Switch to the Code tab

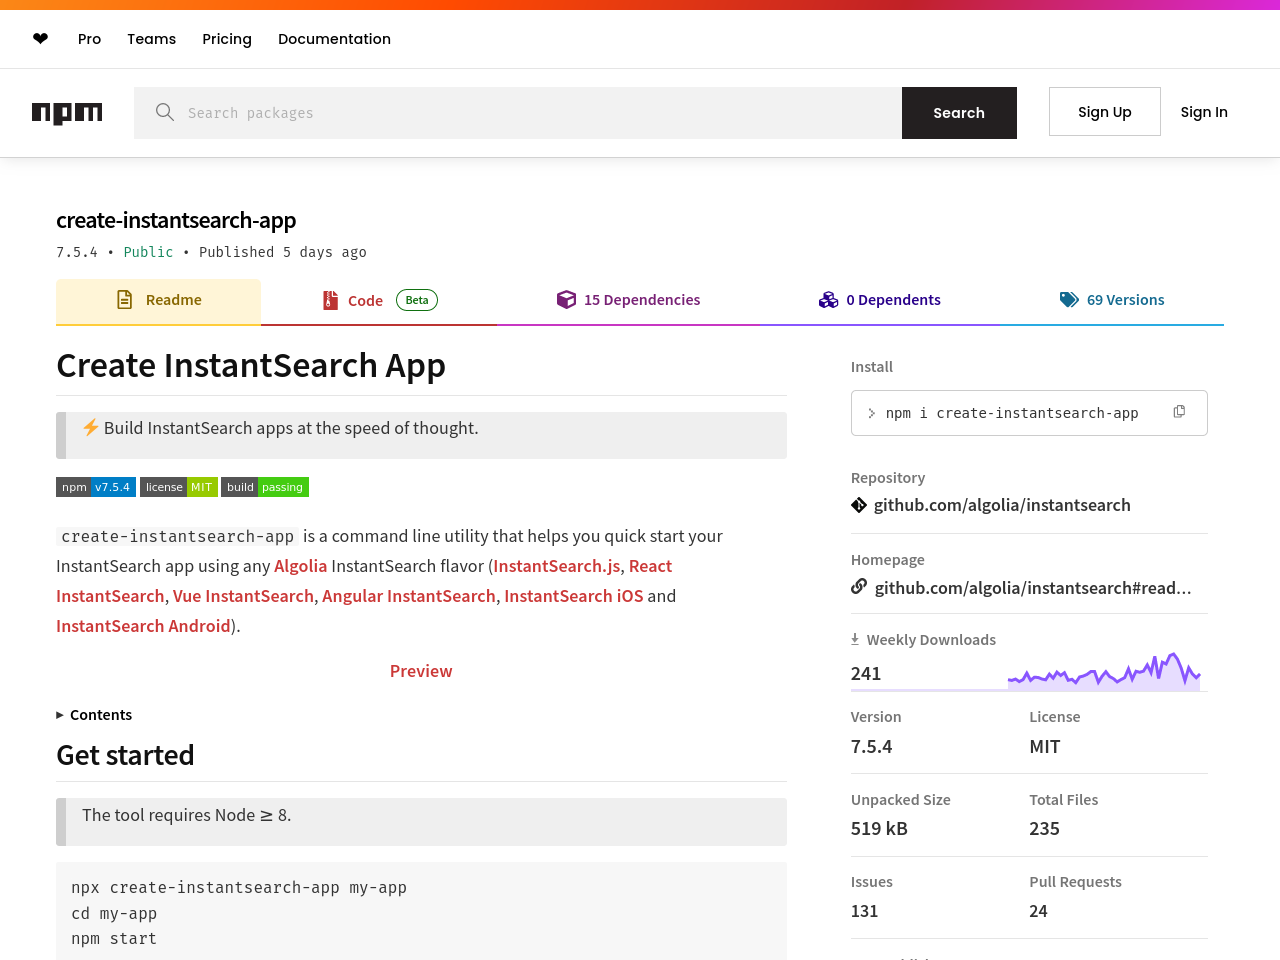[379, 301]
